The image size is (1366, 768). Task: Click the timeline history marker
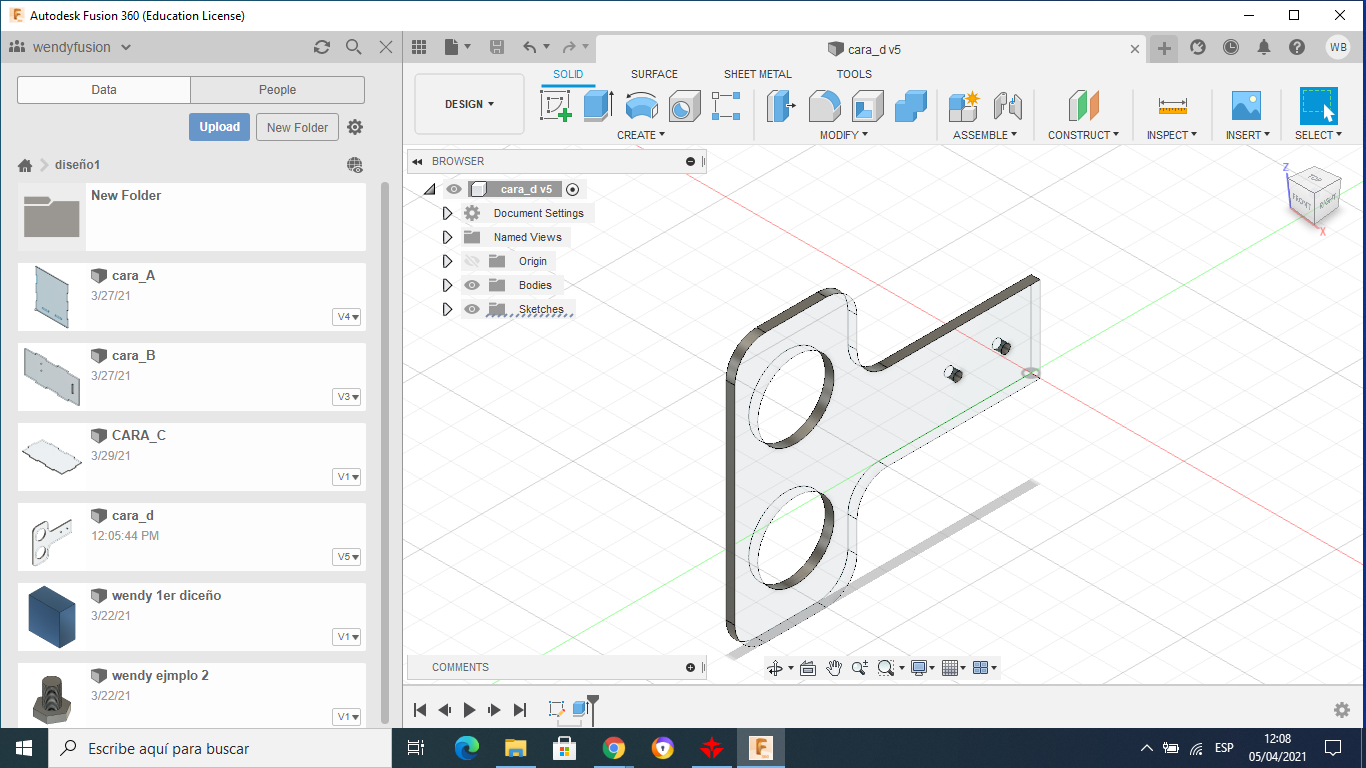[x=592, y=709]
